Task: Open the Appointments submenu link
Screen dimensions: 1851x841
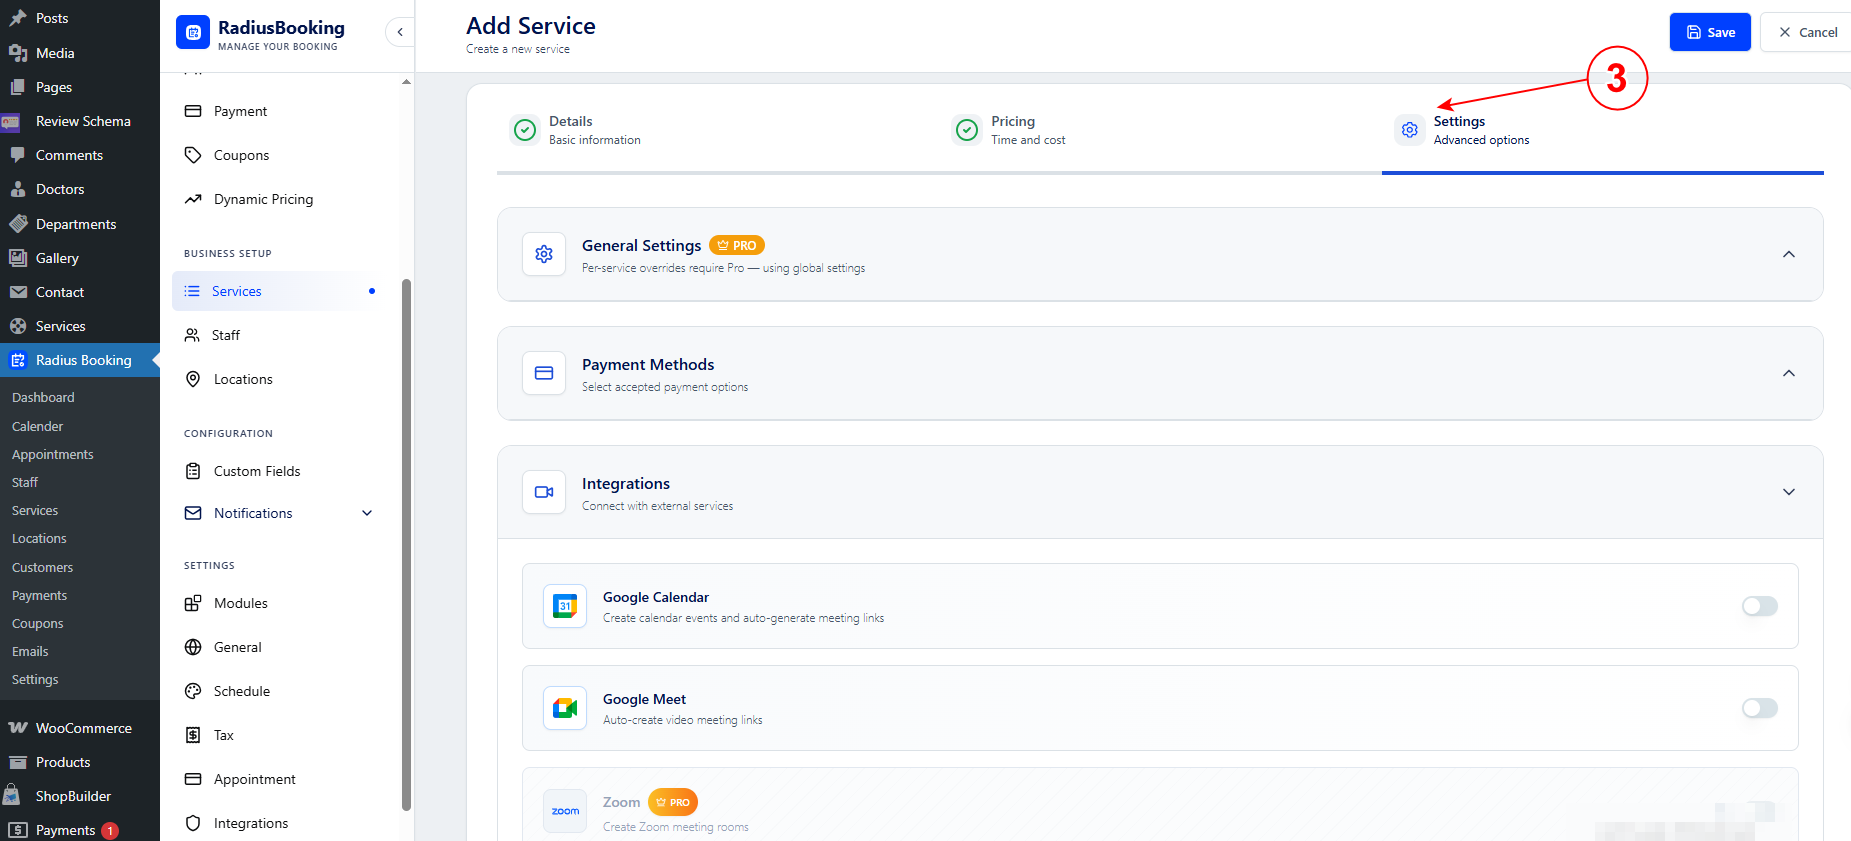Action: click(x=53, y=454)
